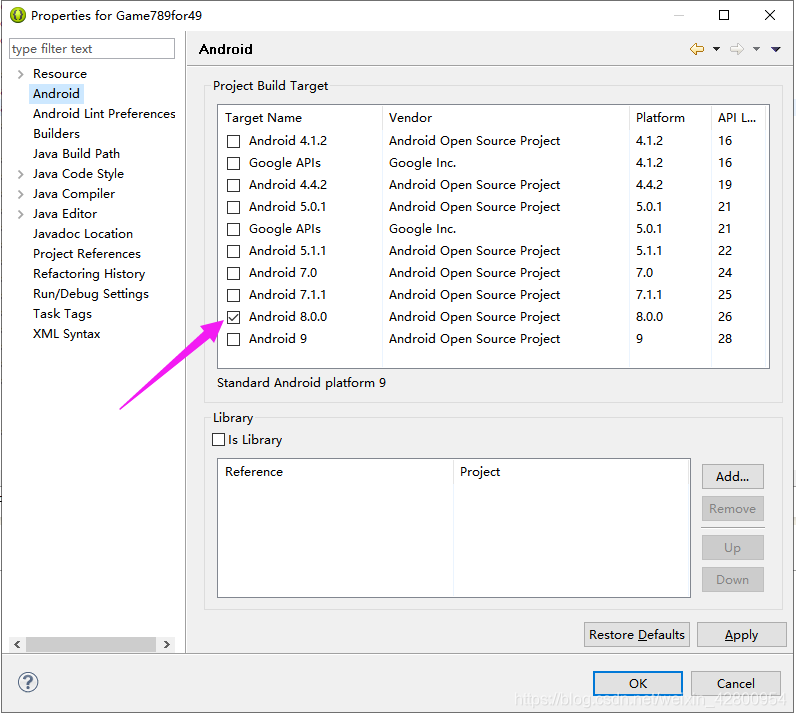Confirm with the OK button
Image resolution: width=796 pixels, height=718 pixels.
pyautogui.click(x=638, y=684)
